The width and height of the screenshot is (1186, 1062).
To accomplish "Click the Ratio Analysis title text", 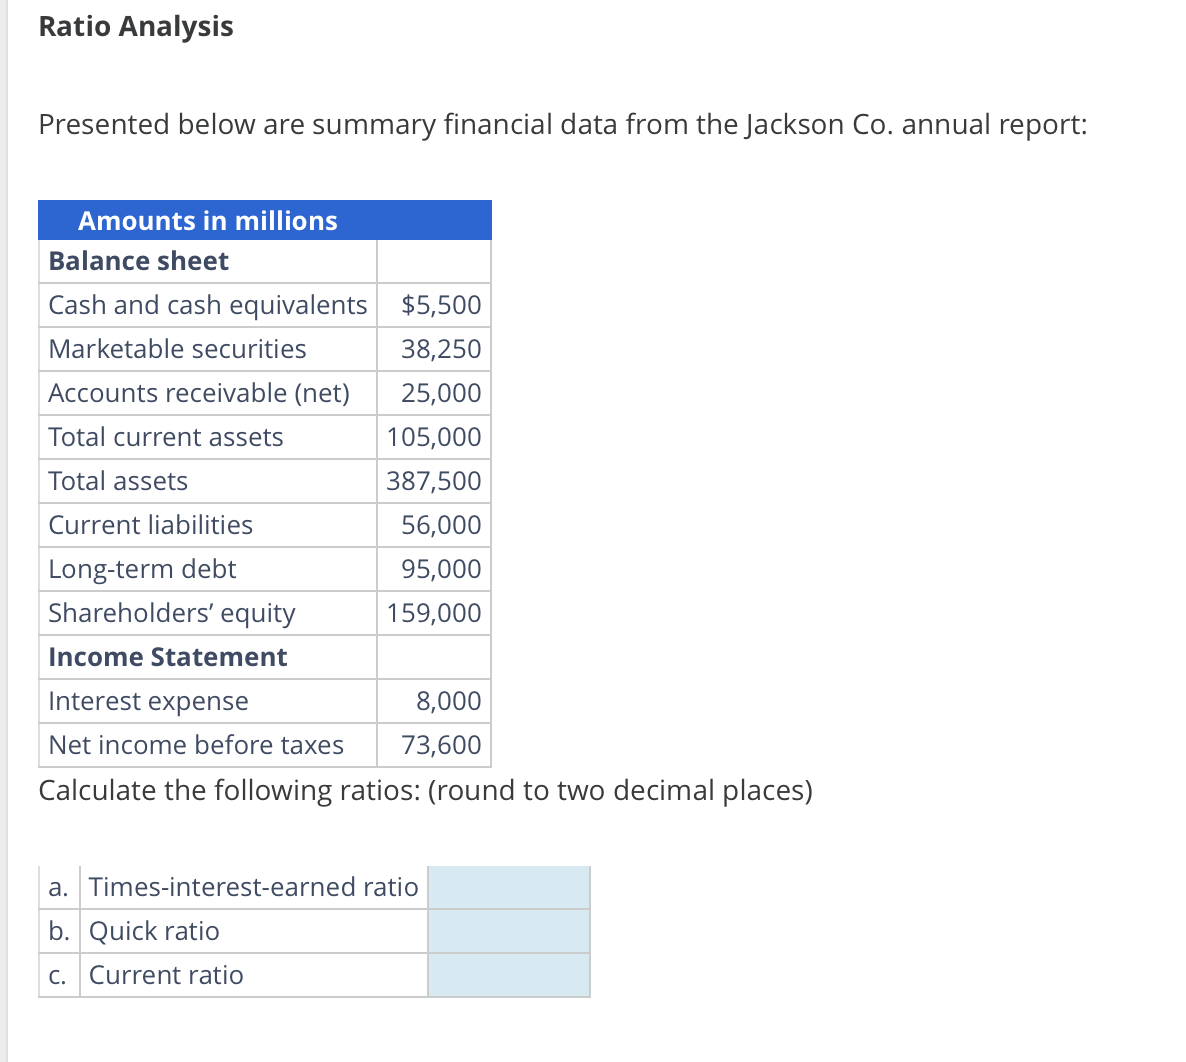I will coord(135,27).
